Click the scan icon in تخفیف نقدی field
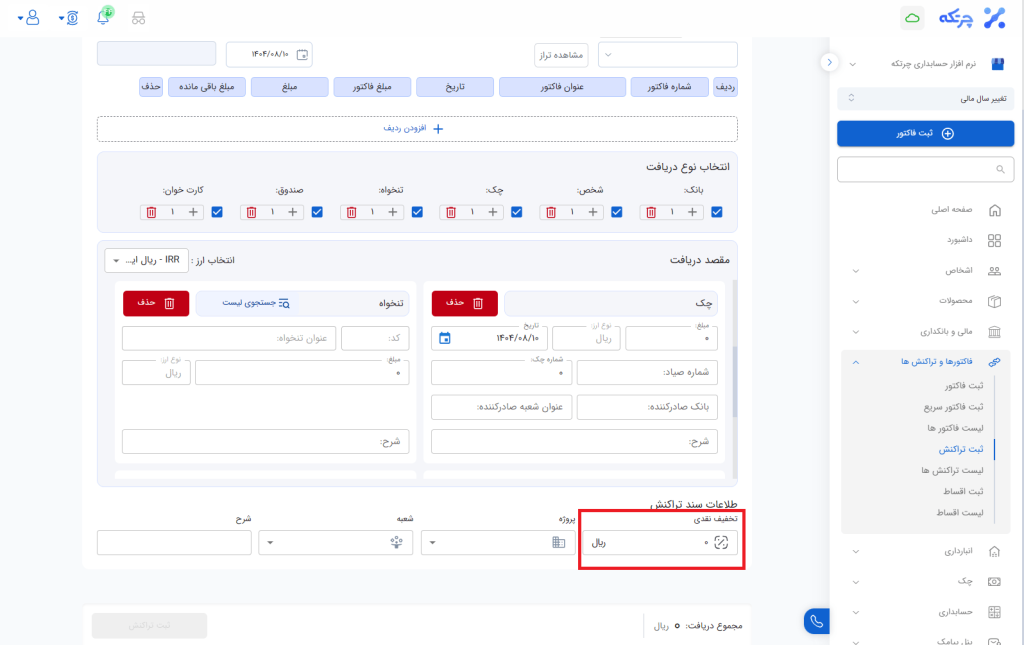This screenshot has width=1024, height=645. click(721, 542)
